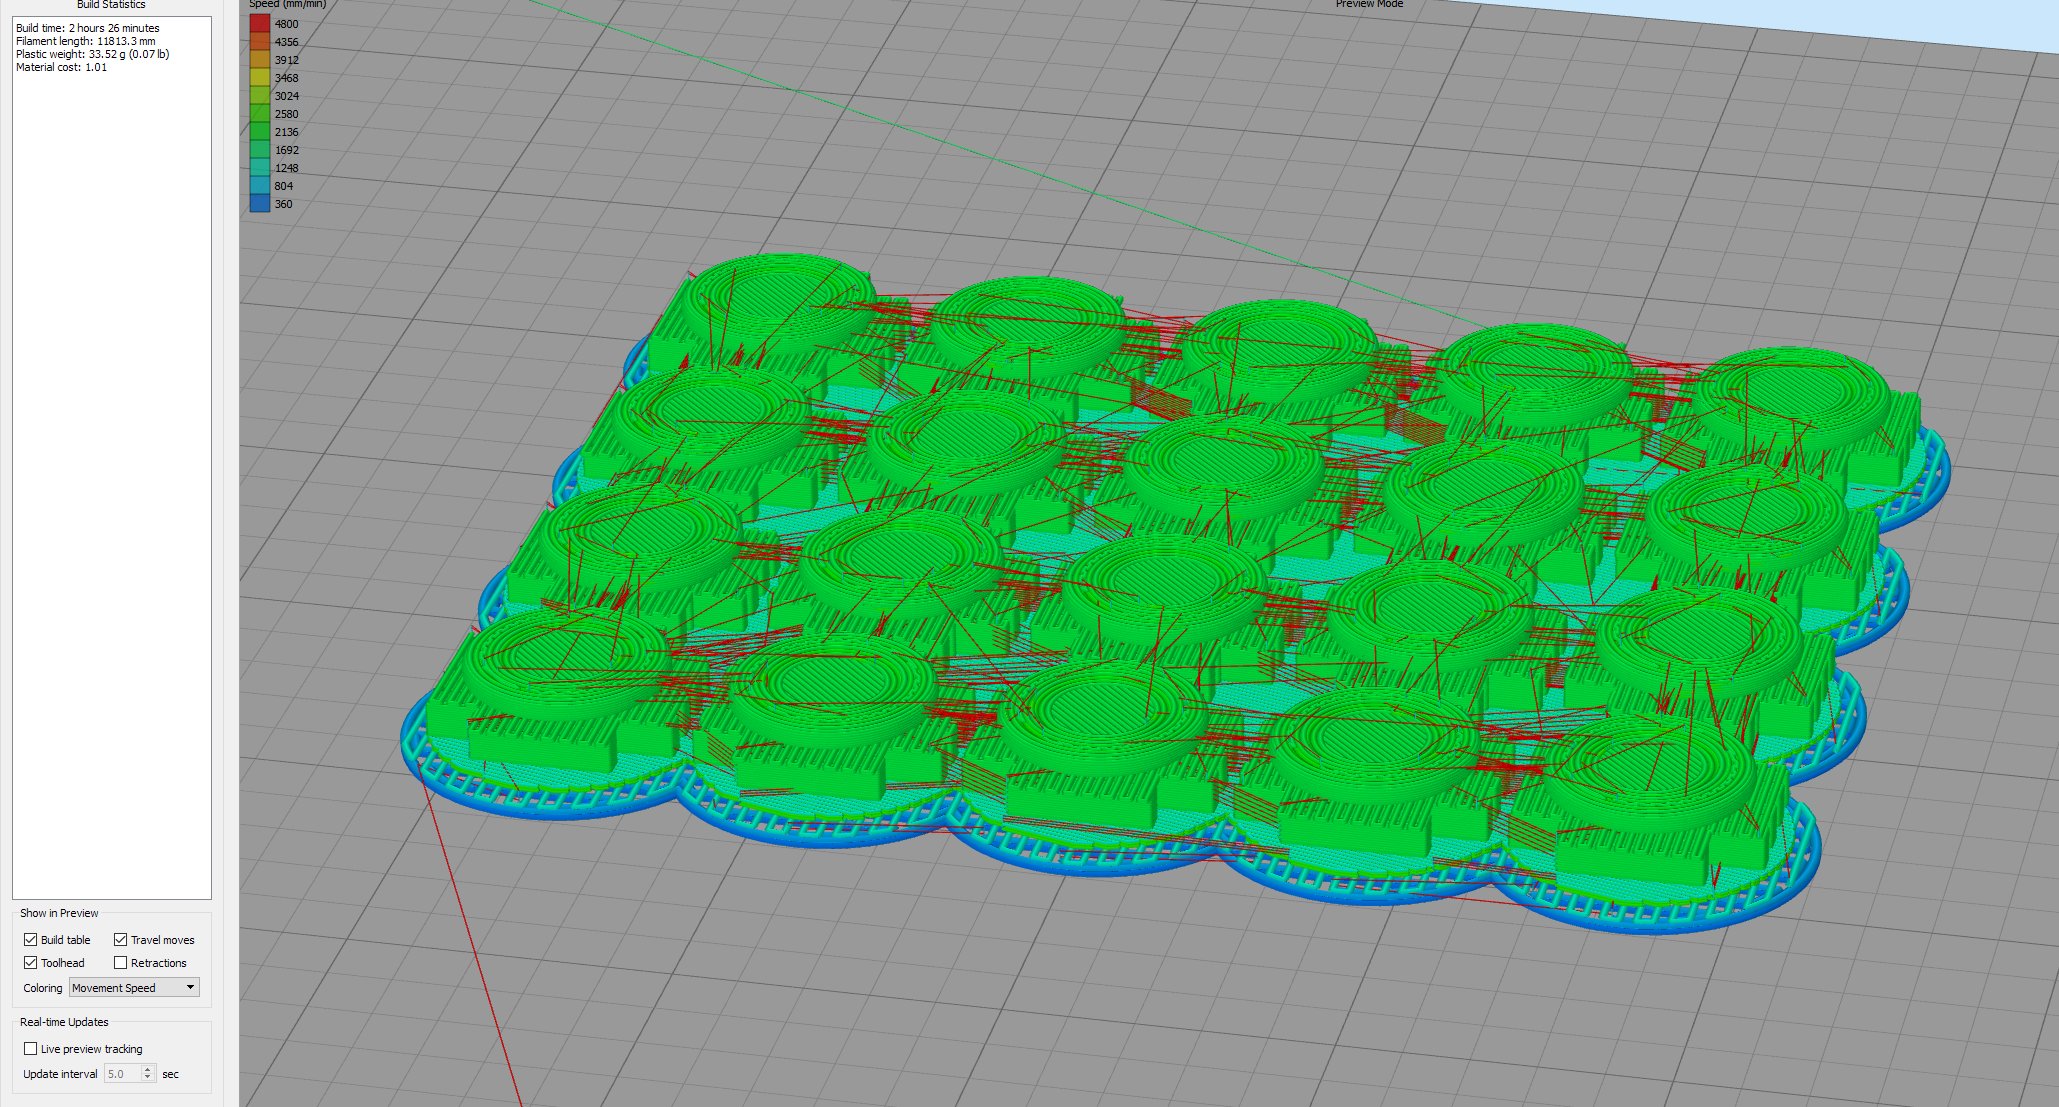This screenshot has height=1107, width=2059.
Task: Click the 3912 speed legend swatch
Action: tap(260, 59)
